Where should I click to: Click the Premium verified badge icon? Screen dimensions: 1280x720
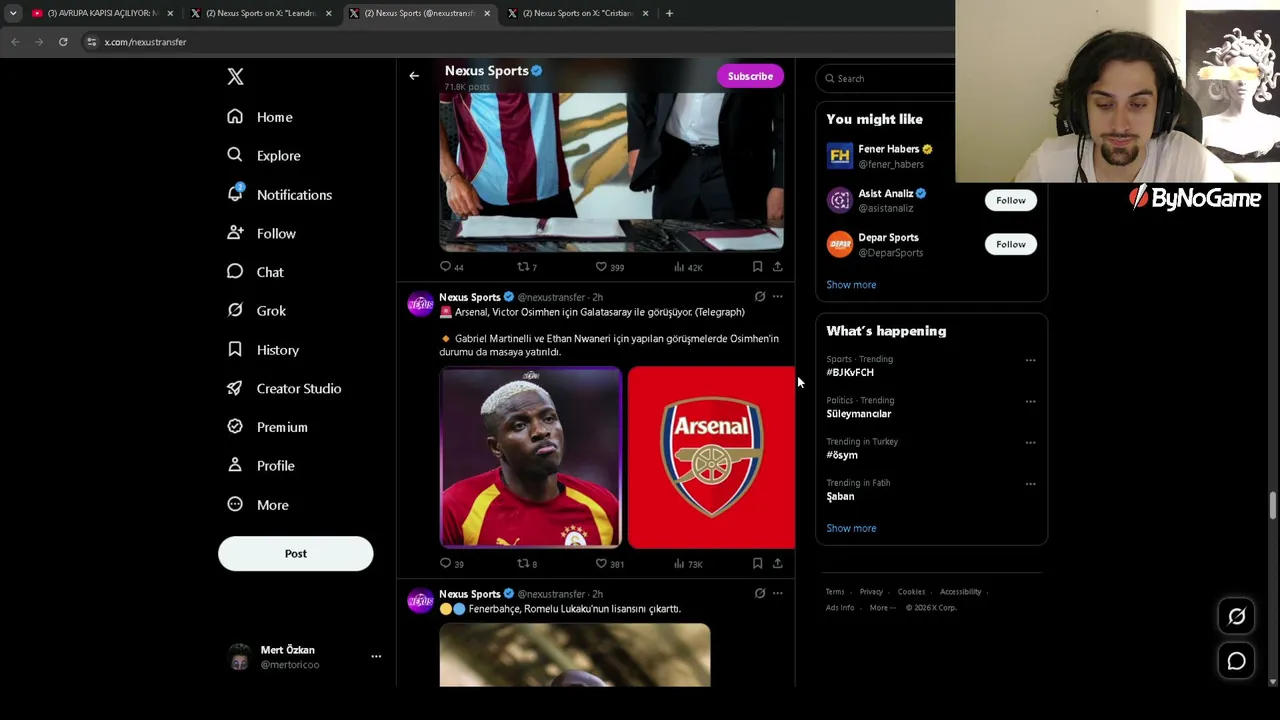click(x=235, y=427)
